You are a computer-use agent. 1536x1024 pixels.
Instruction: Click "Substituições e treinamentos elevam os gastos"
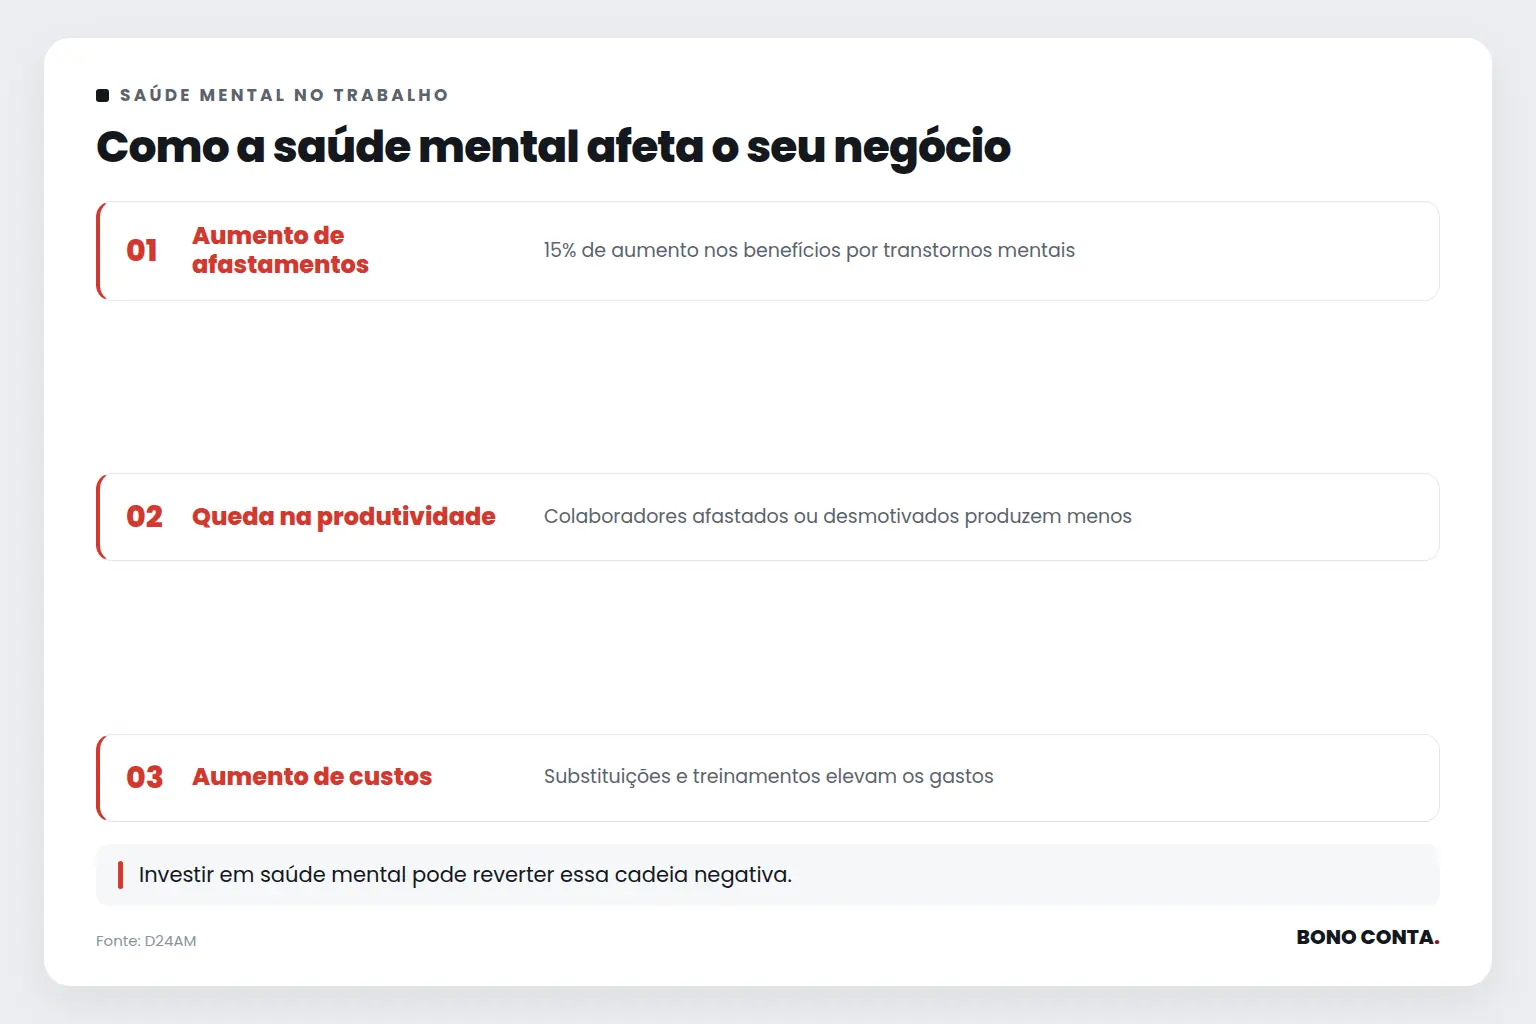click(x=769, y=777)
